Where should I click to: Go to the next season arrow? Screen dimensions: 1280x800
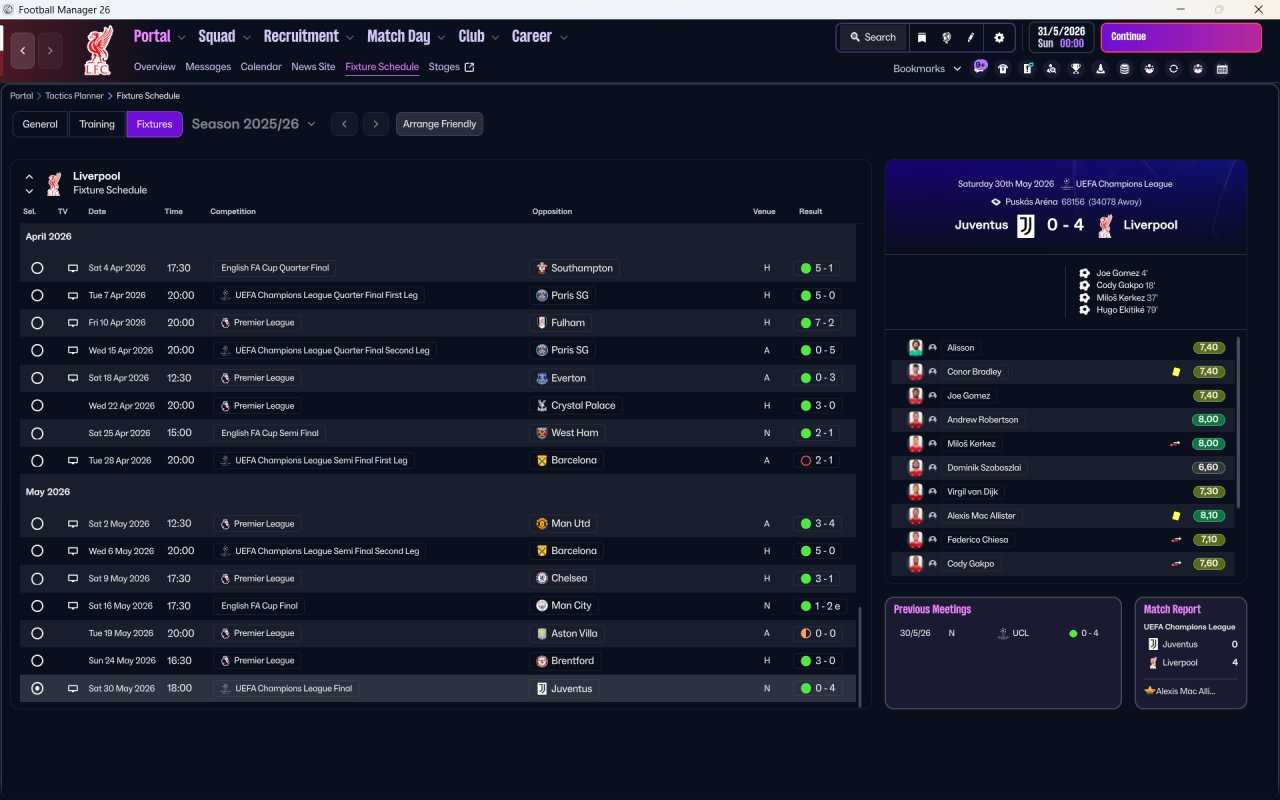click(376, 124)
